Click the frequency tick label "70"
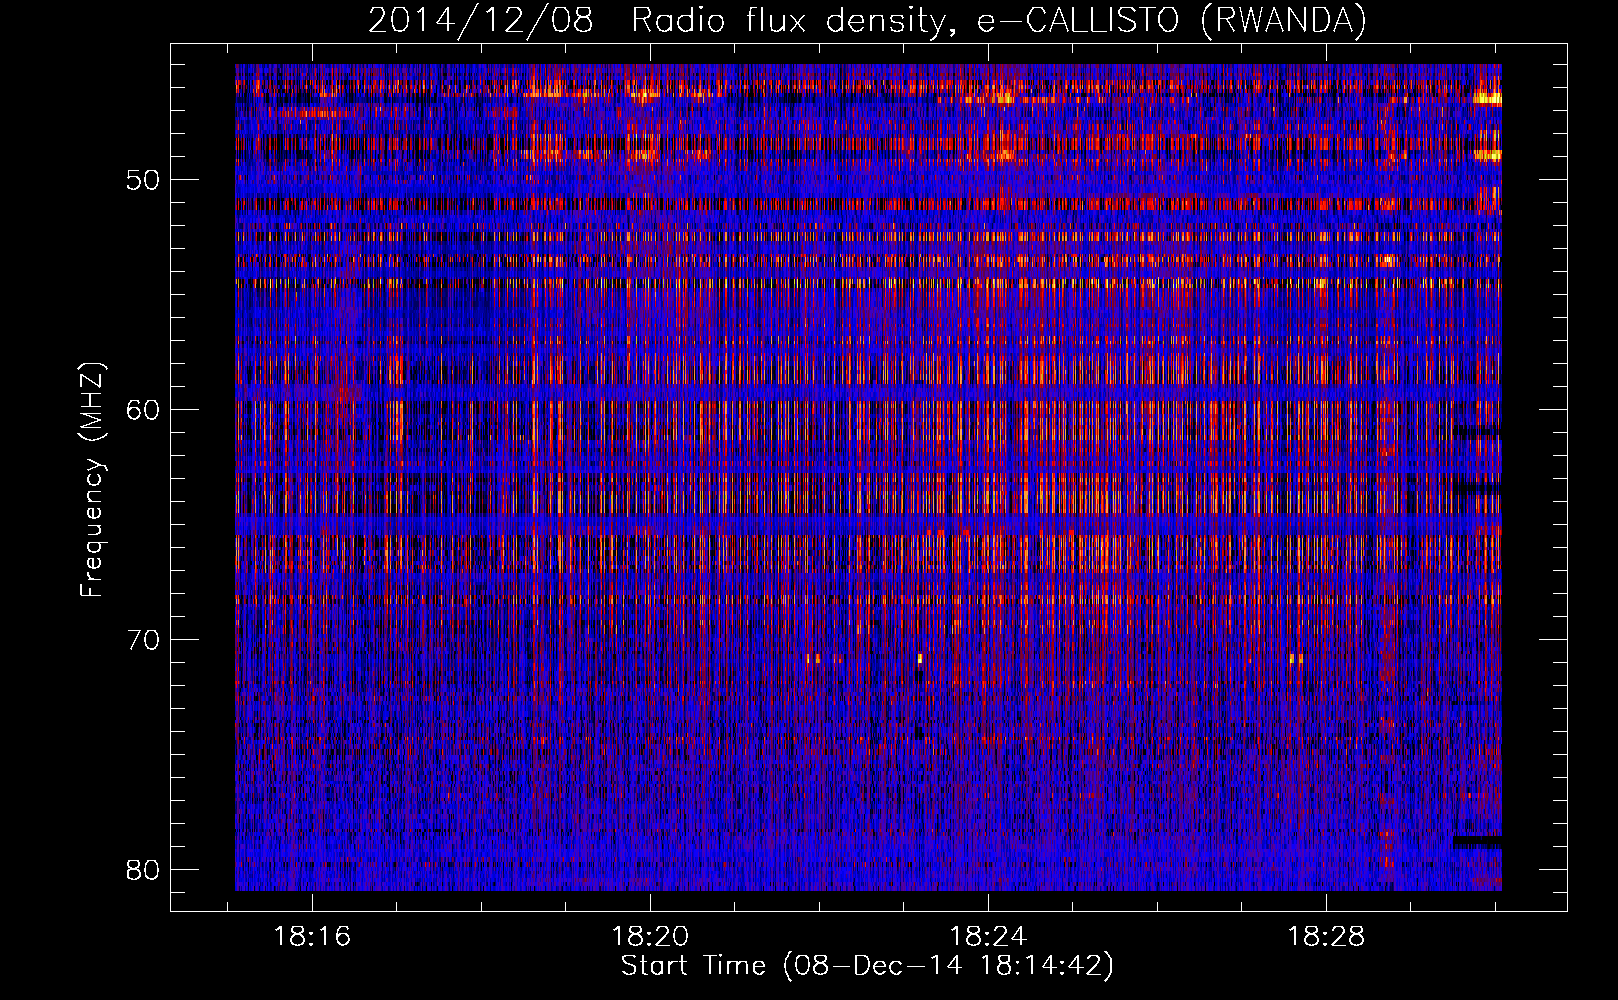This screenshot has width=1618, height=1000. coord(144,640)
